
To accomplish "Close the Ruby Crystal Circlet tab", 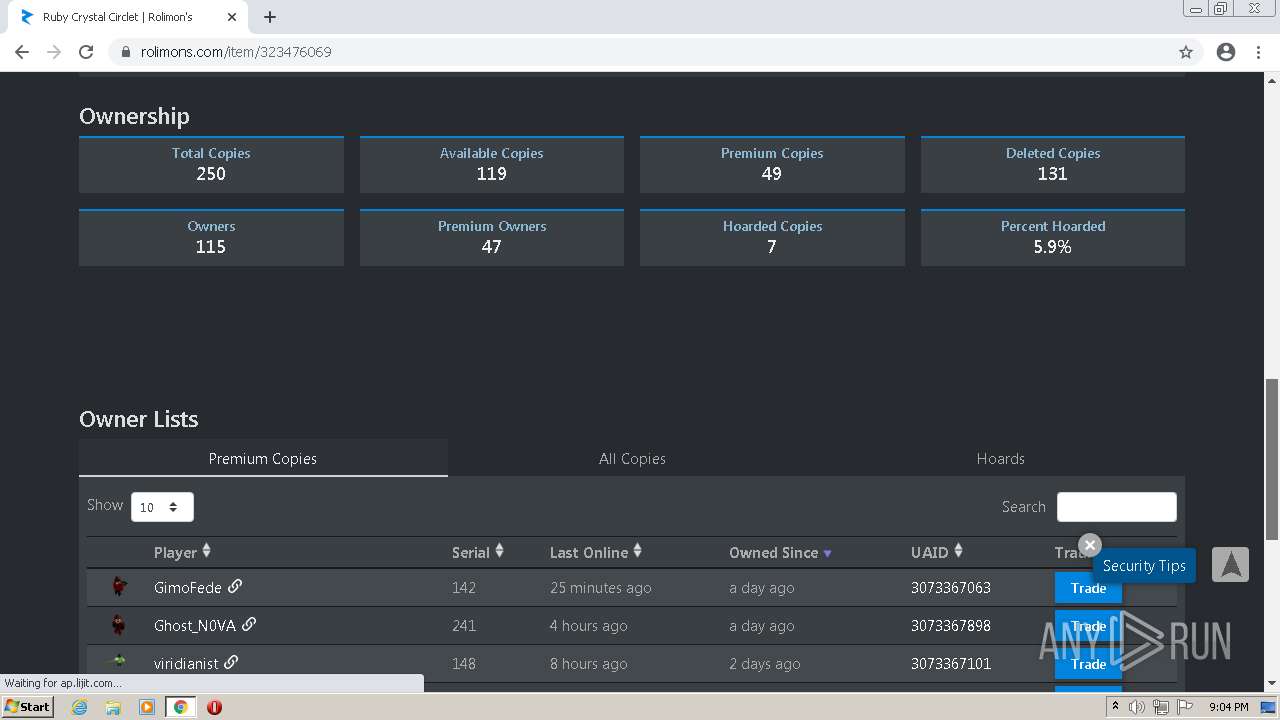I will point(232,17).
